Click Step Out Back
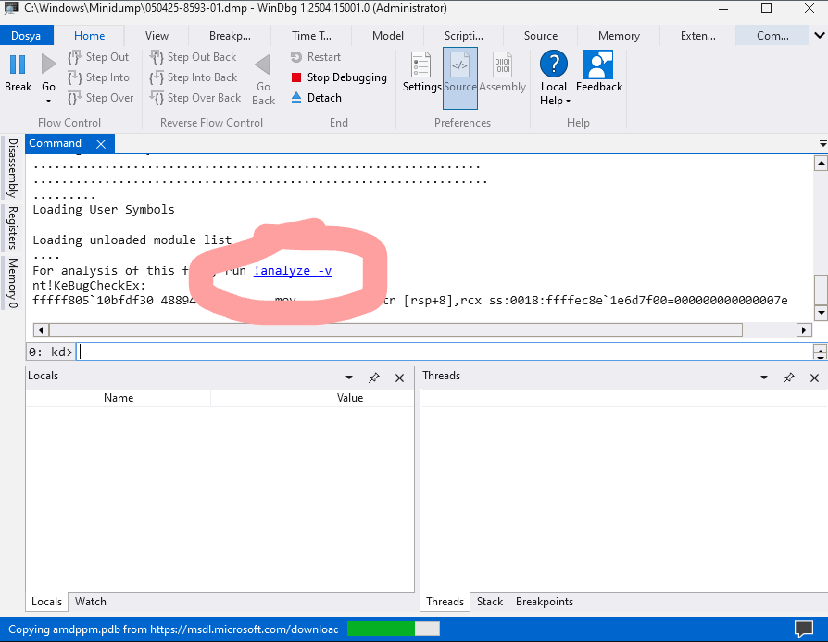This screenshot has width=828, height=642. pyautogui.click(x=193, y=57)
